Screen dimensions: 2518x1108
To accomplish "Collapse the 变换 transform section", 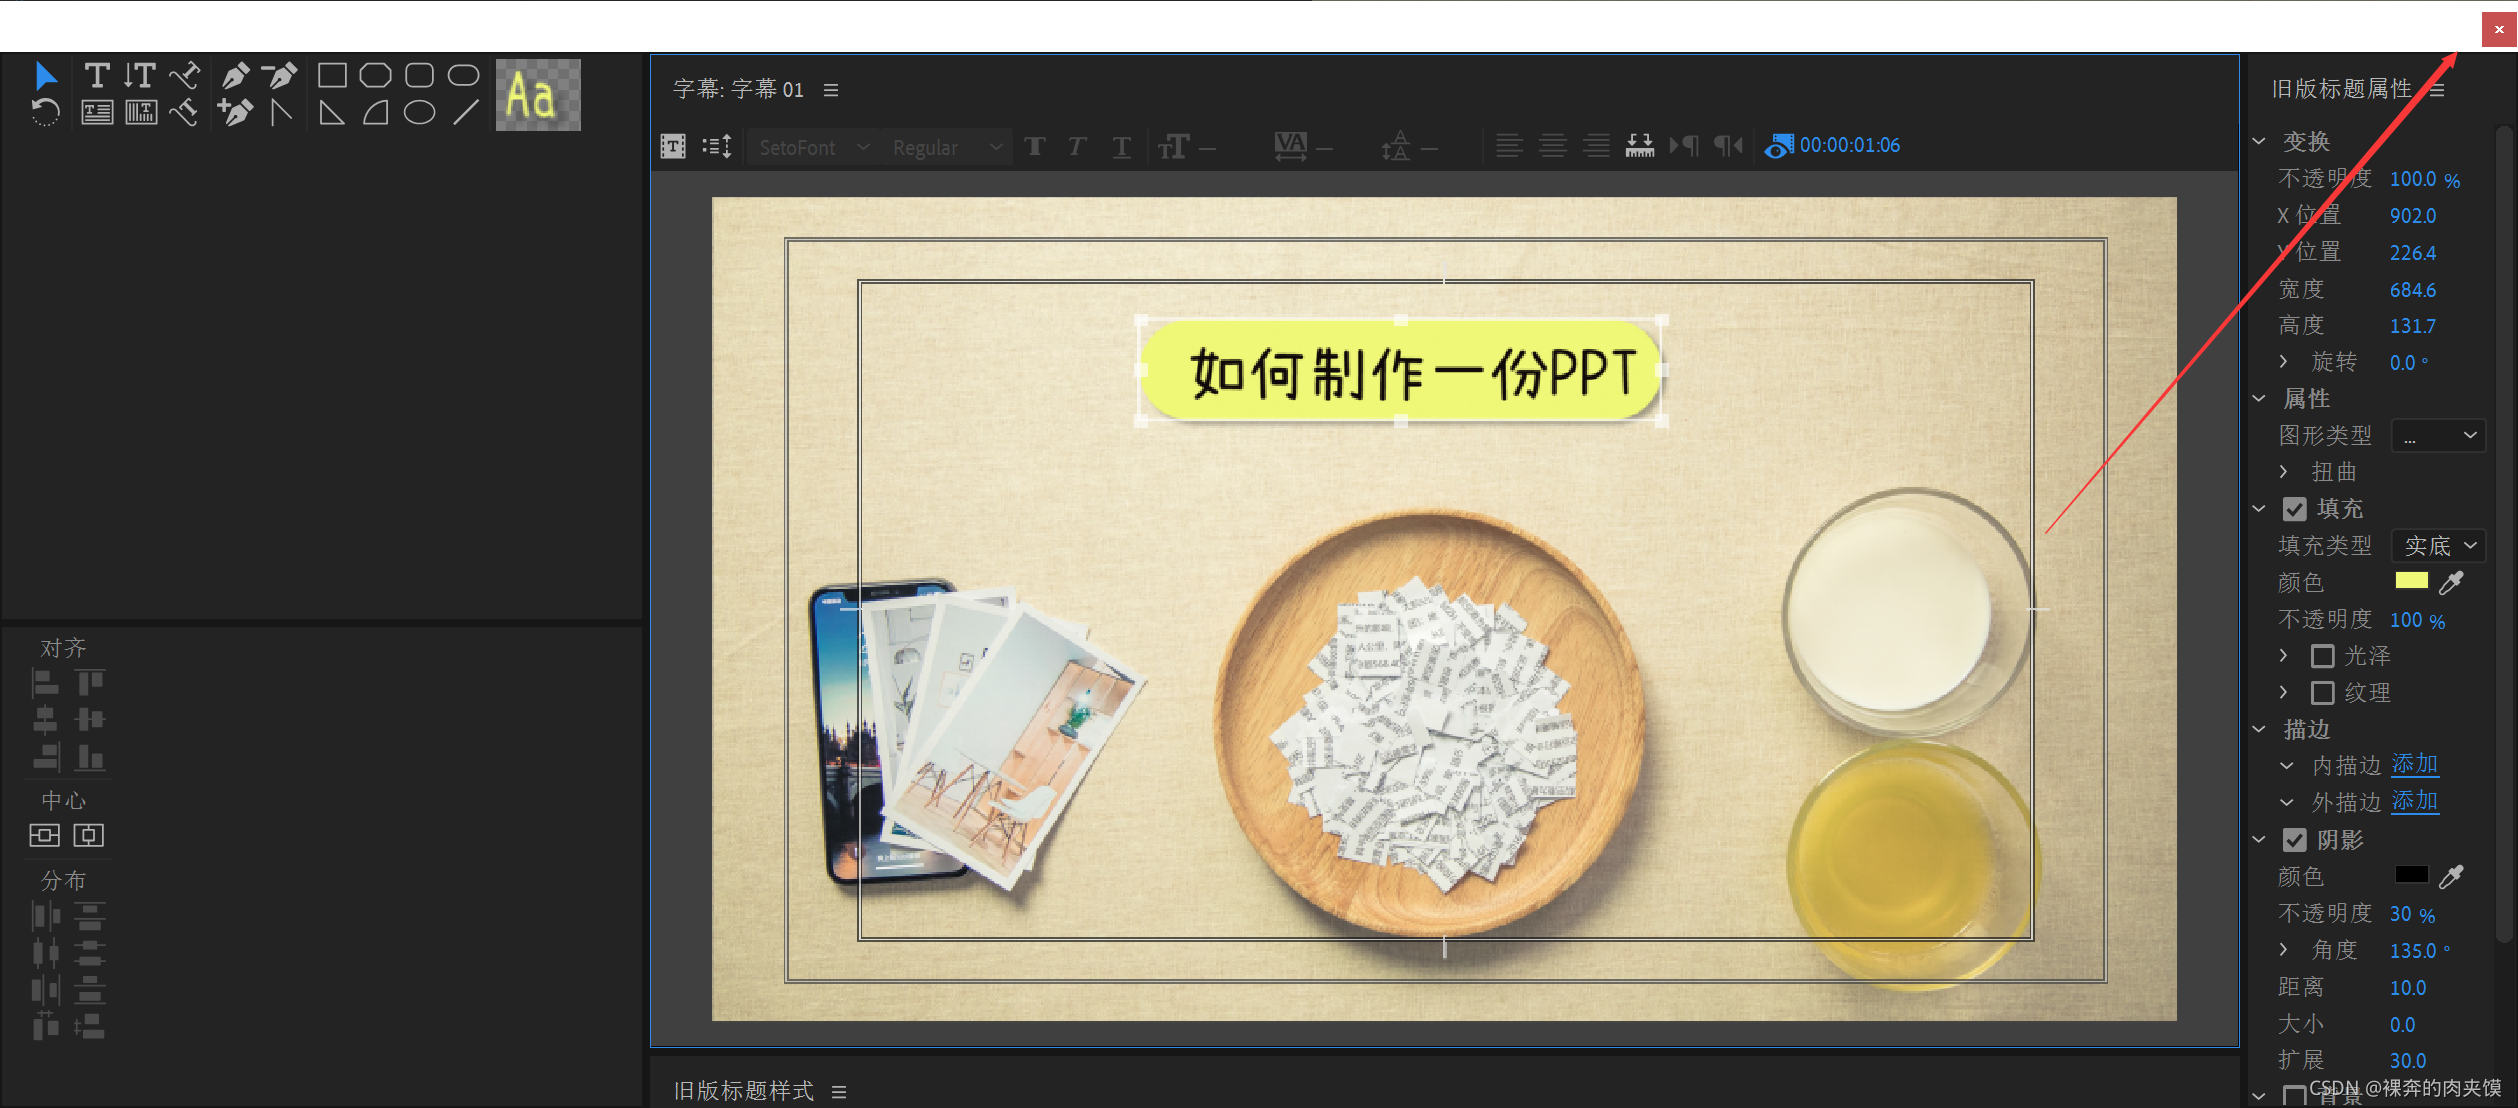I will 2259,141.
